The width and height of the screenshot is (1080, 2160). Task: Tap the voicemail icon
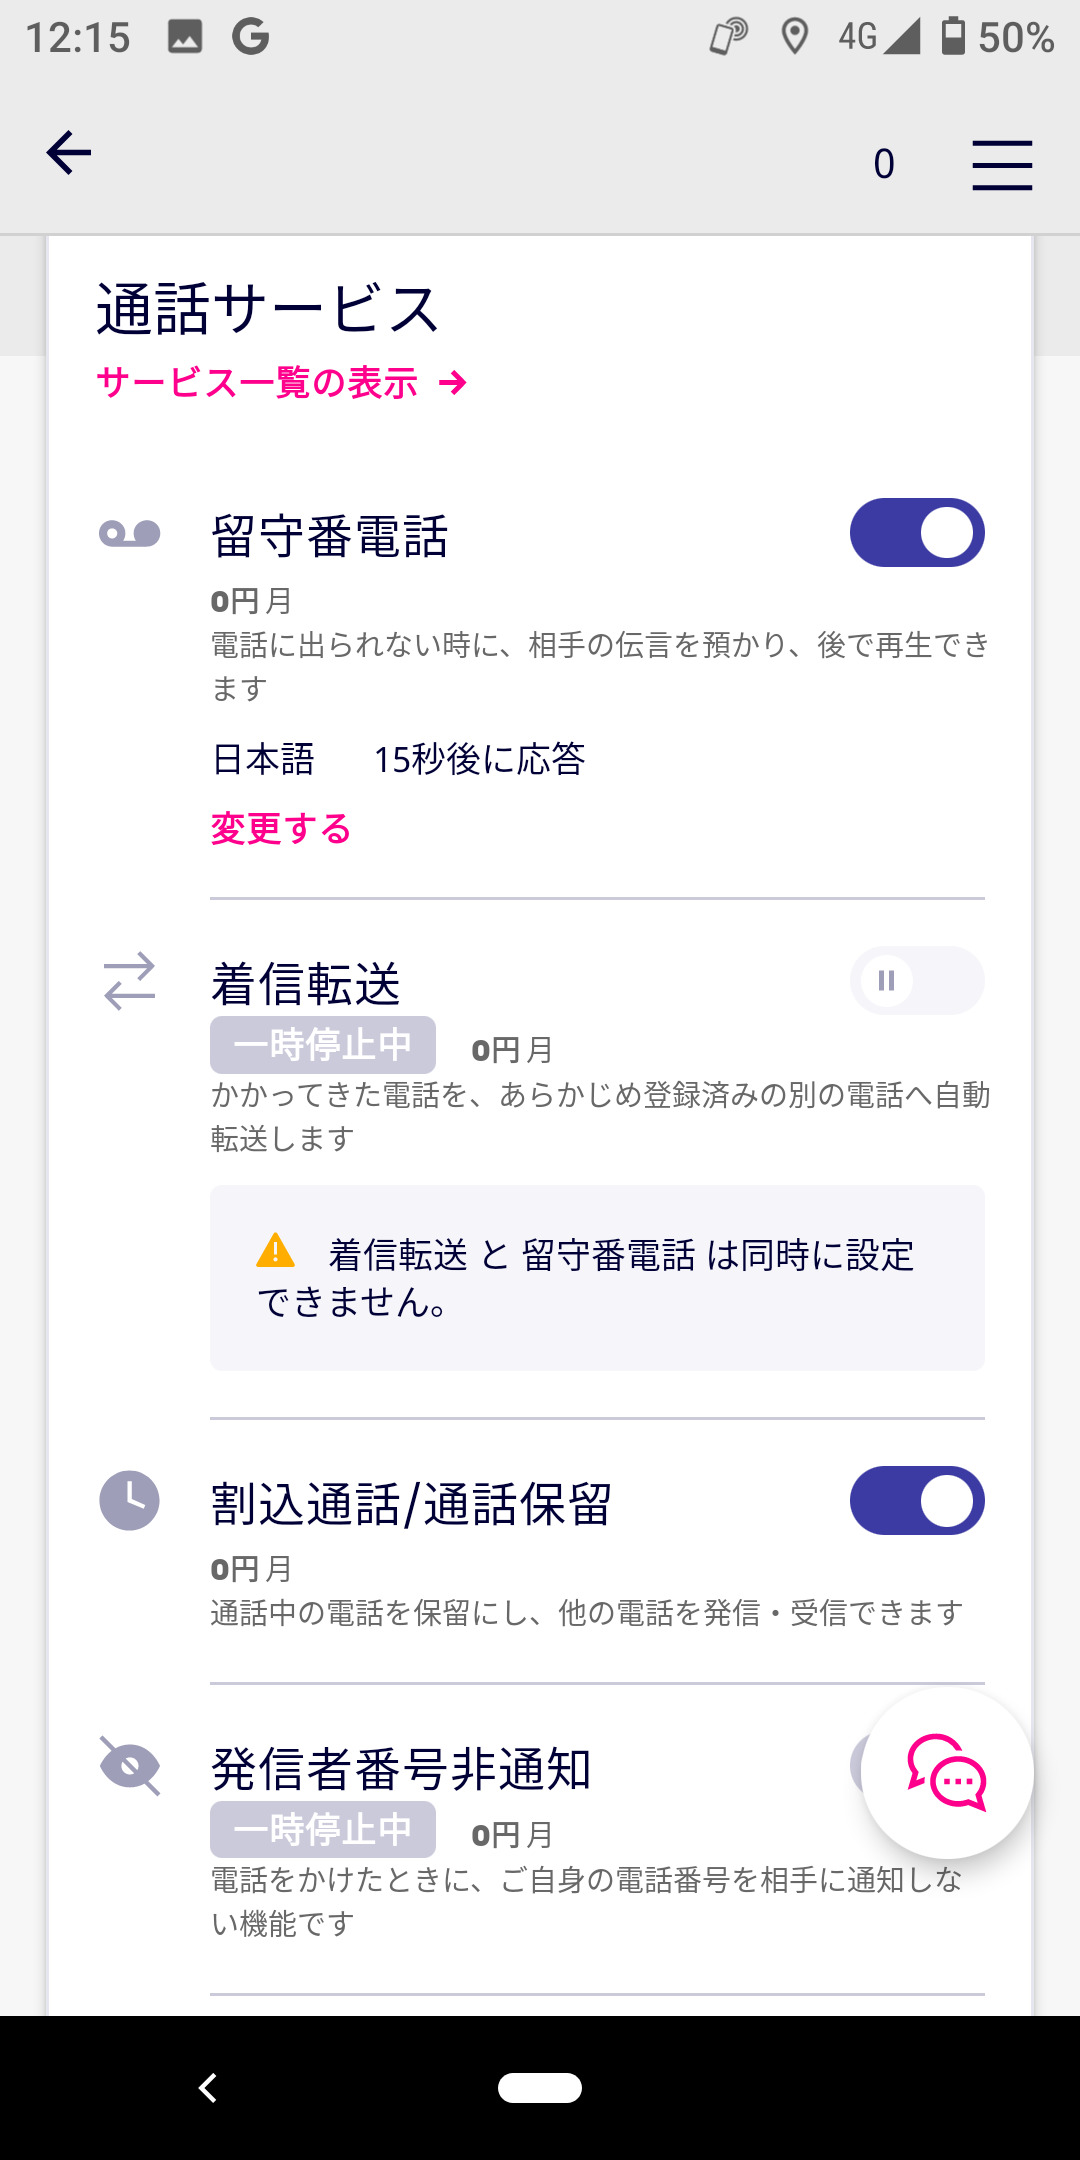pyautogui.click(x=130, y=534)
